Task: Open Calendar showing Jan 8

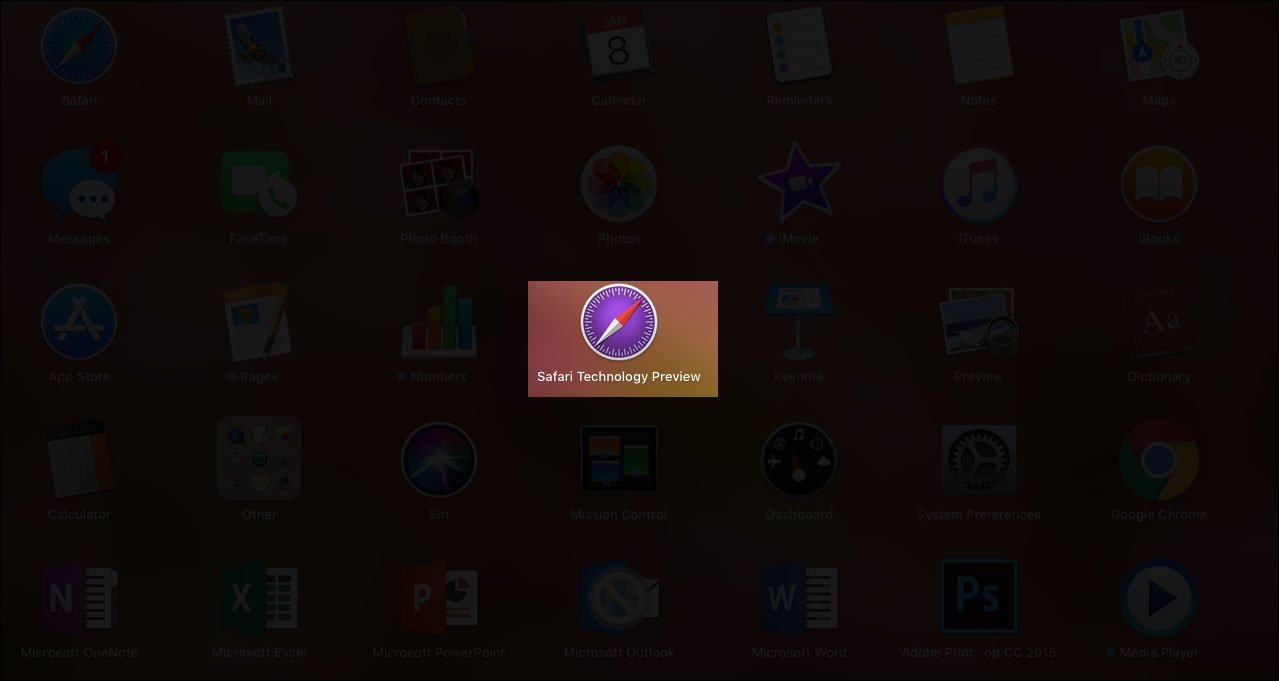Action: click(x=619, y=47)
